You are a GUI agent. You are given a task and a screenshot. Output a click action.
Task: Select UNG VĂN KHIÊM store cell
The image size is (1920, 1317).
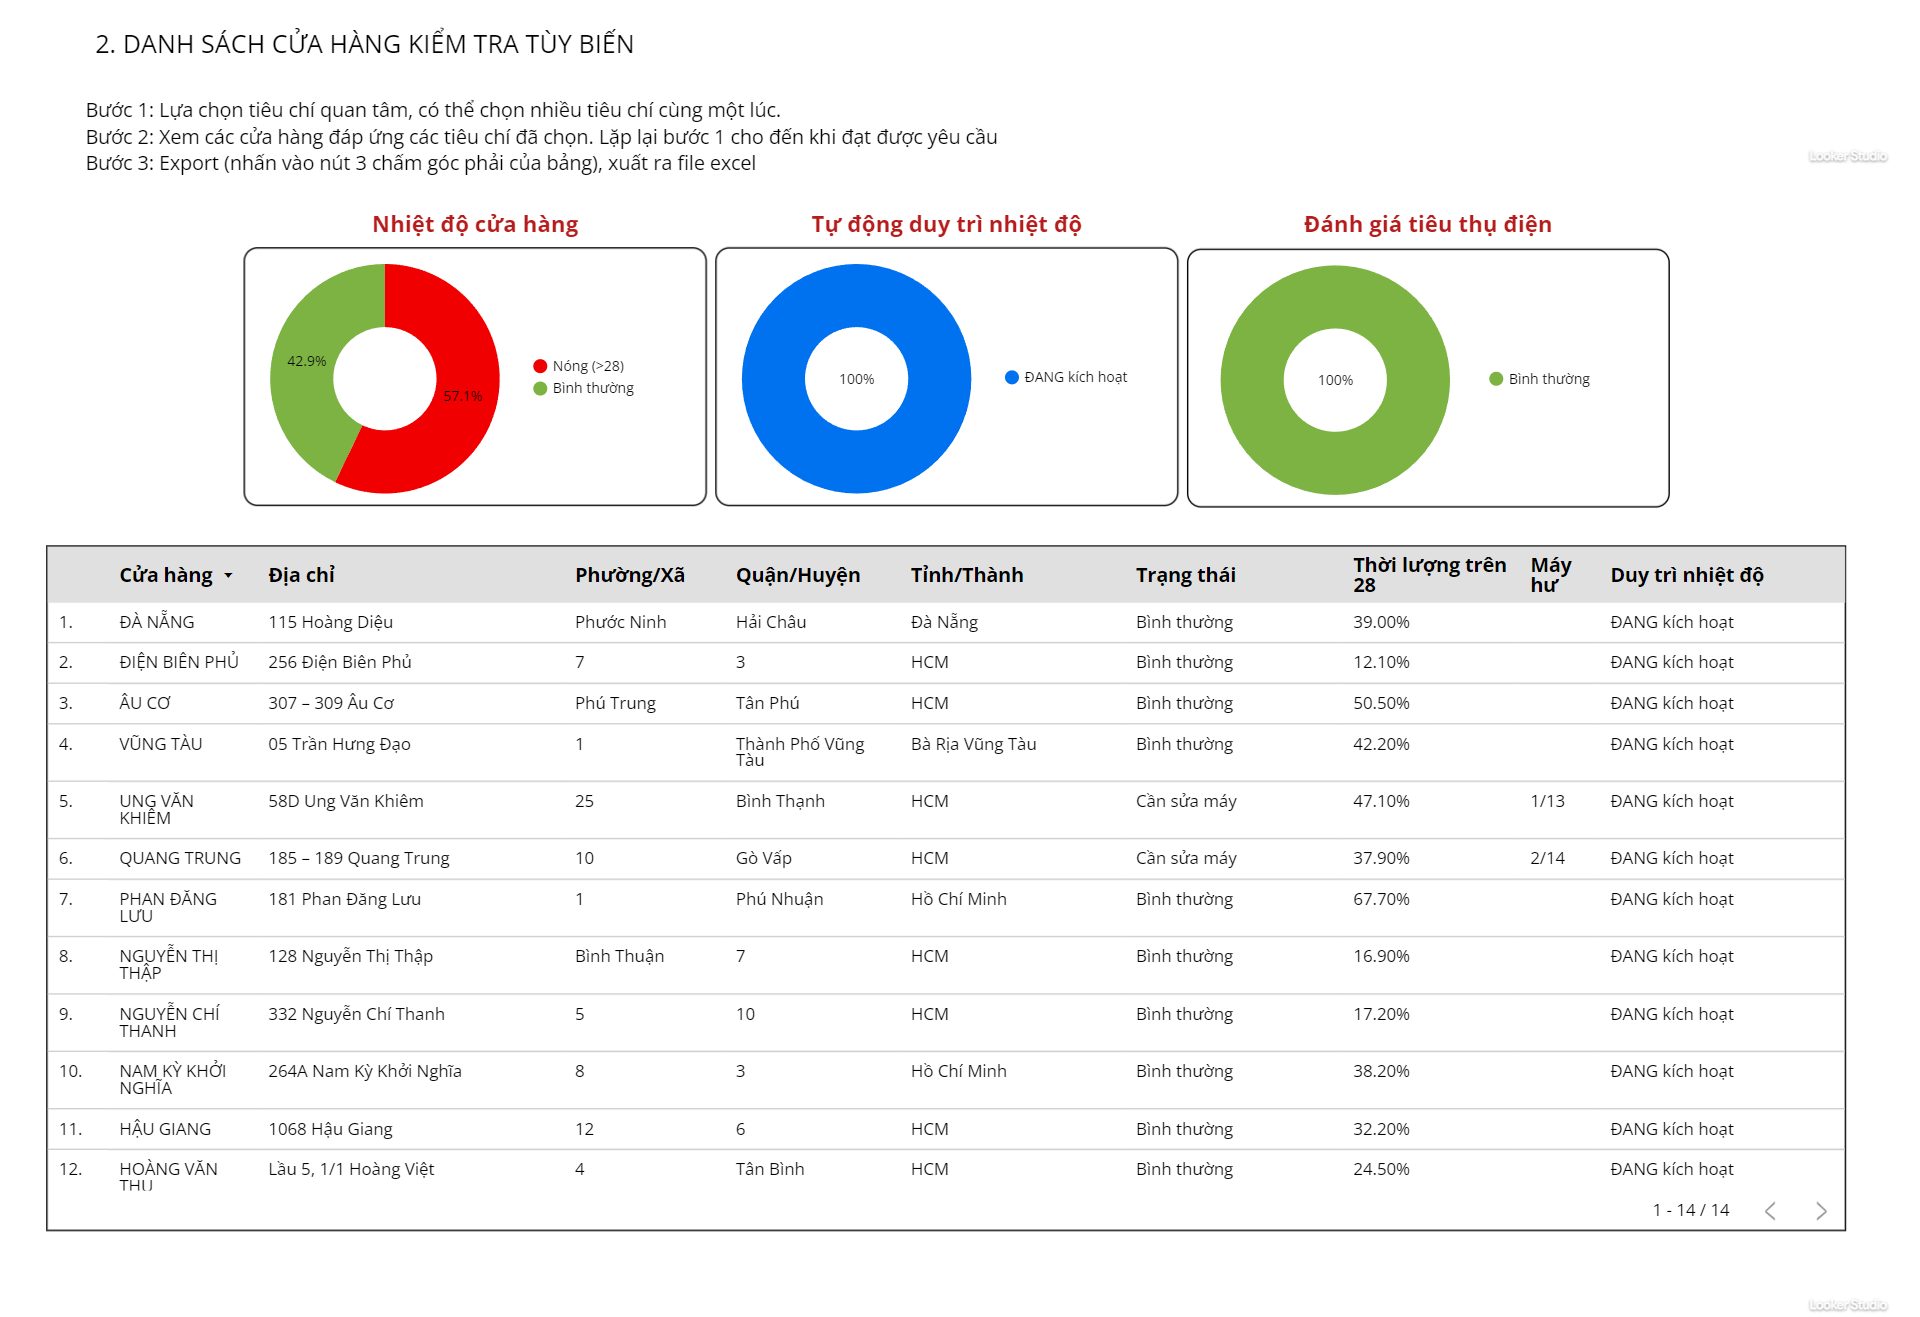(x=156, y=809)
